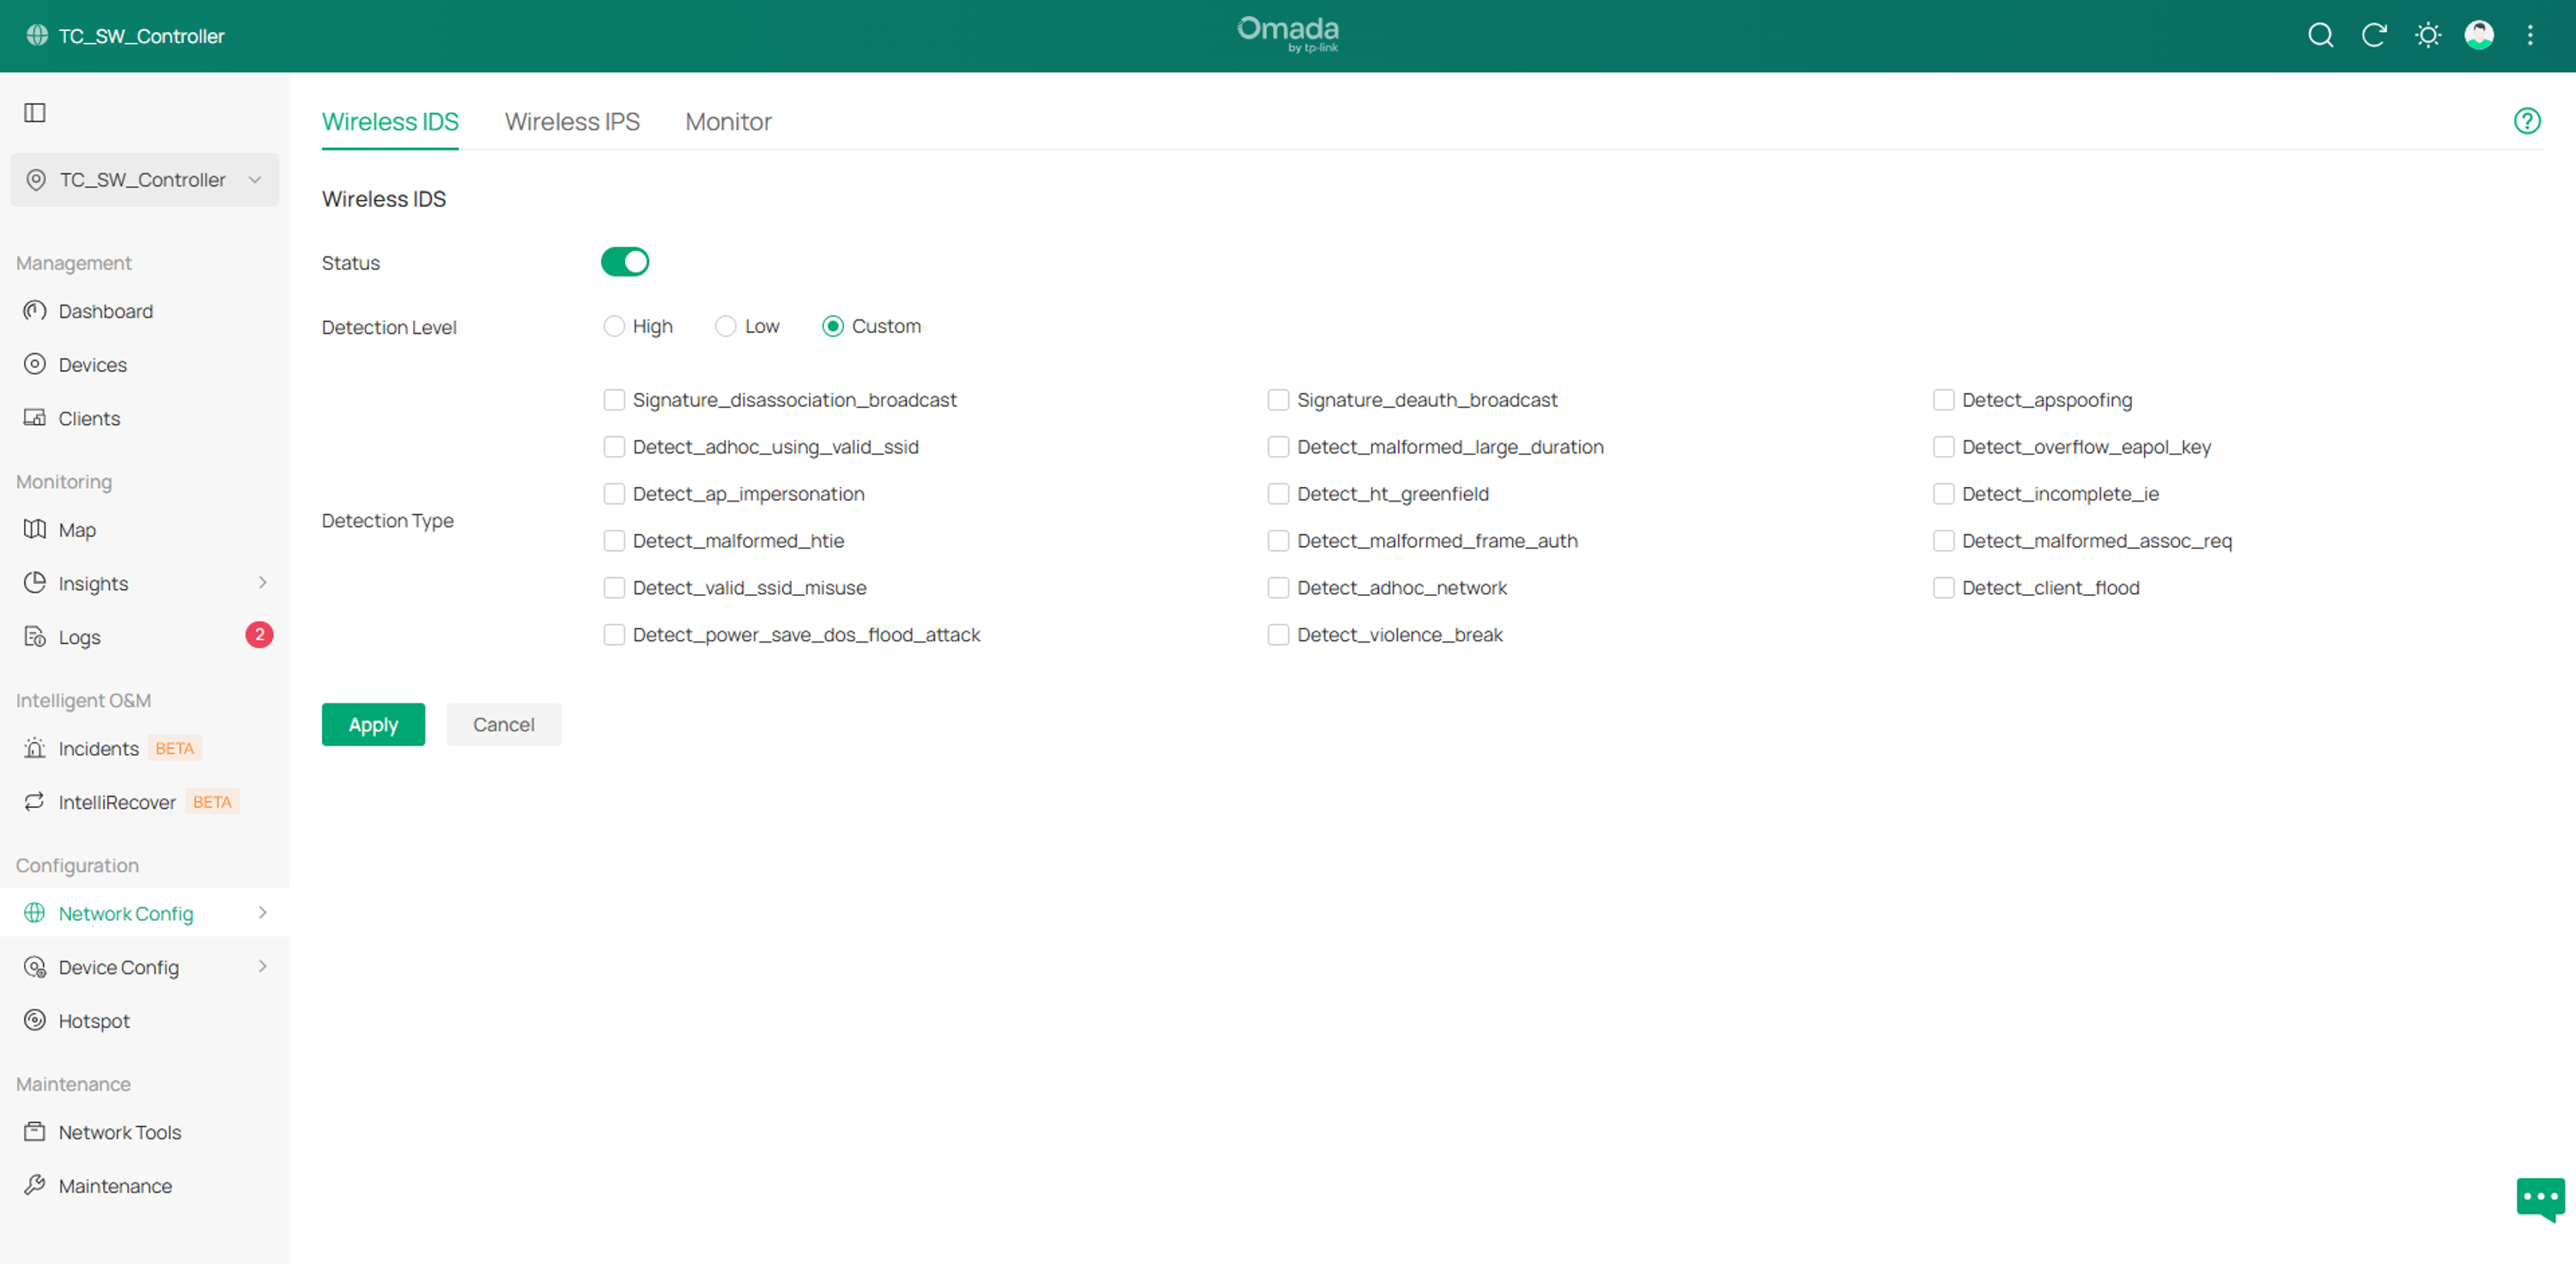Open the user account avatar
This screenshot has height=1264, width=2576.
pyautogui.click(x=2479, y=36)
